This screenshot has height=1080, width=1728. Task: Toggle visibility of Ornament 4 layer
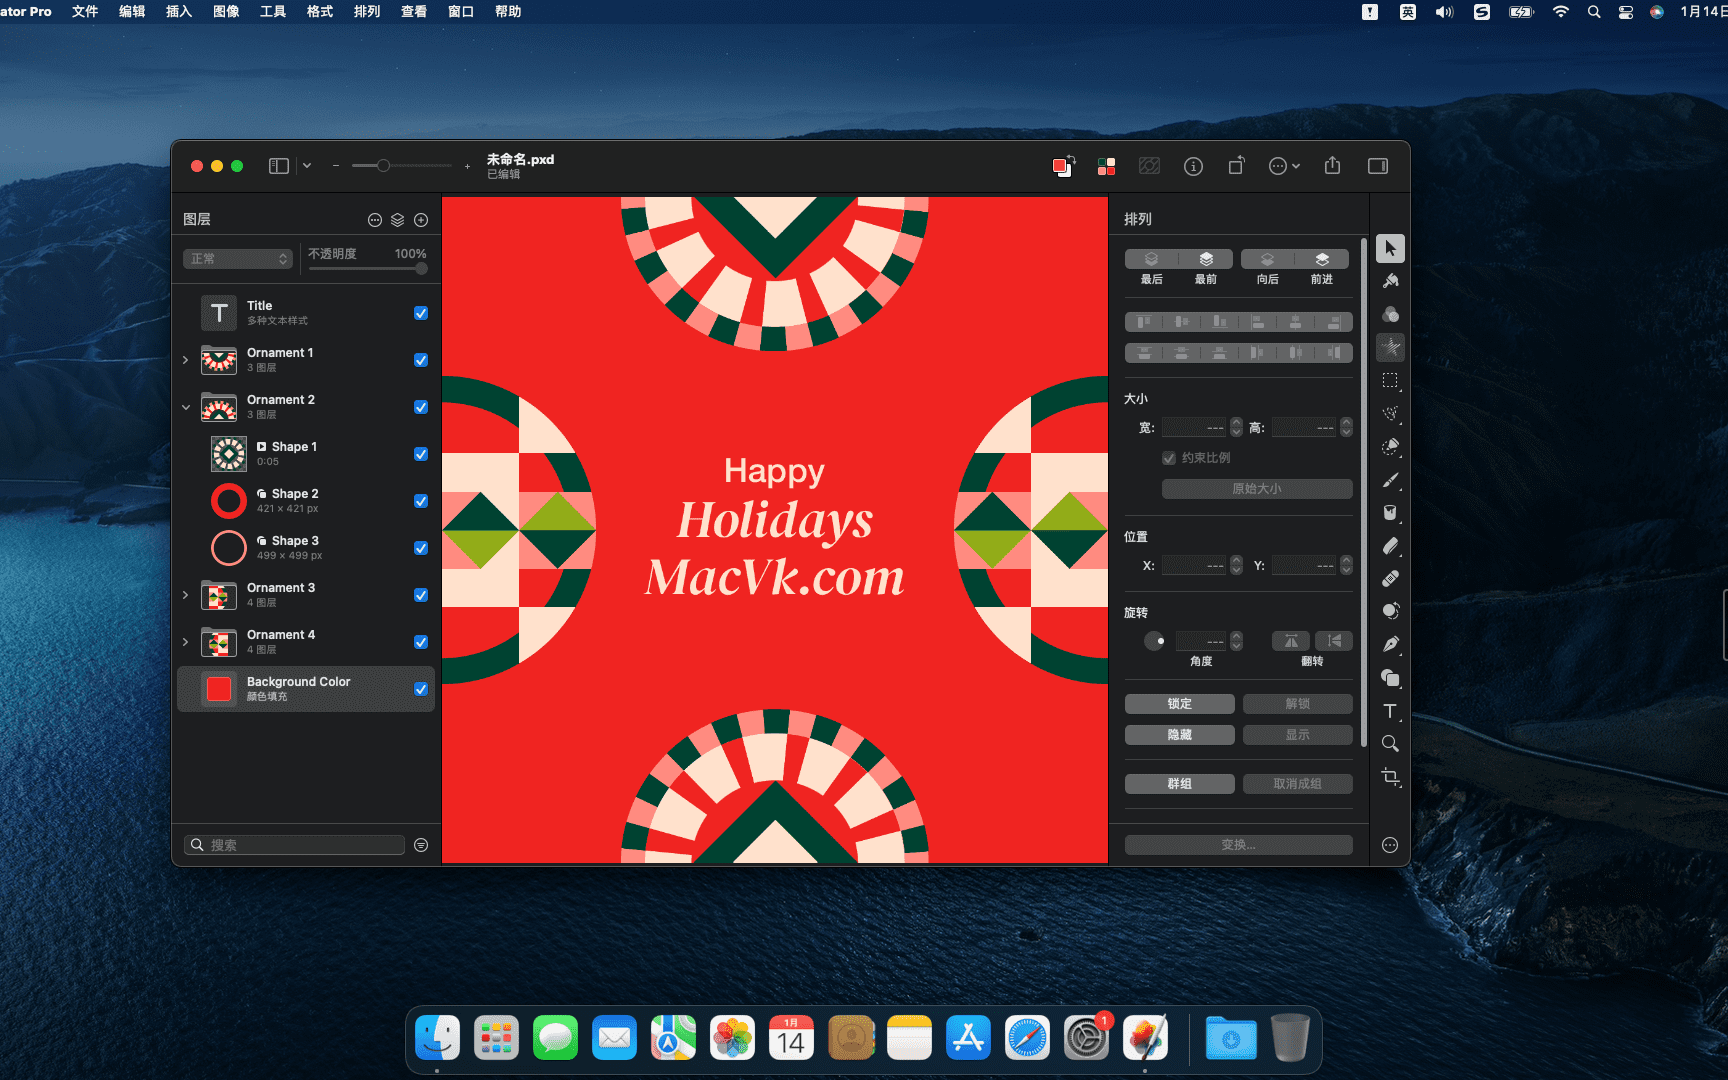421,642
